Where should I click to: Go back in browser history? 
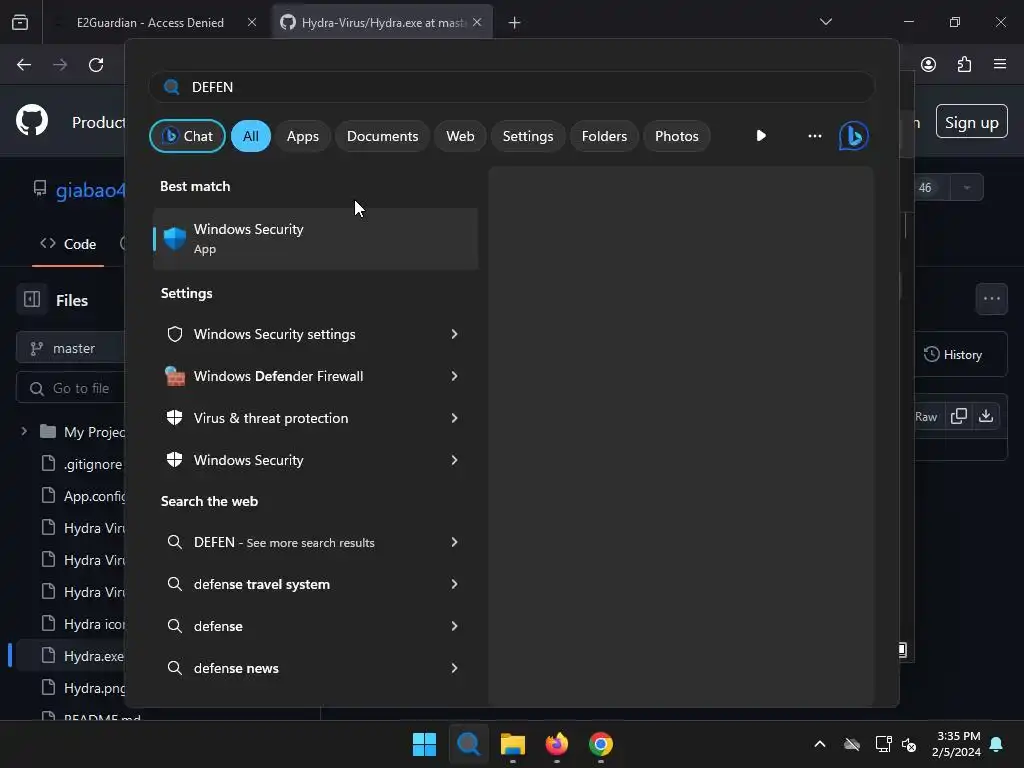click(24, 65)
